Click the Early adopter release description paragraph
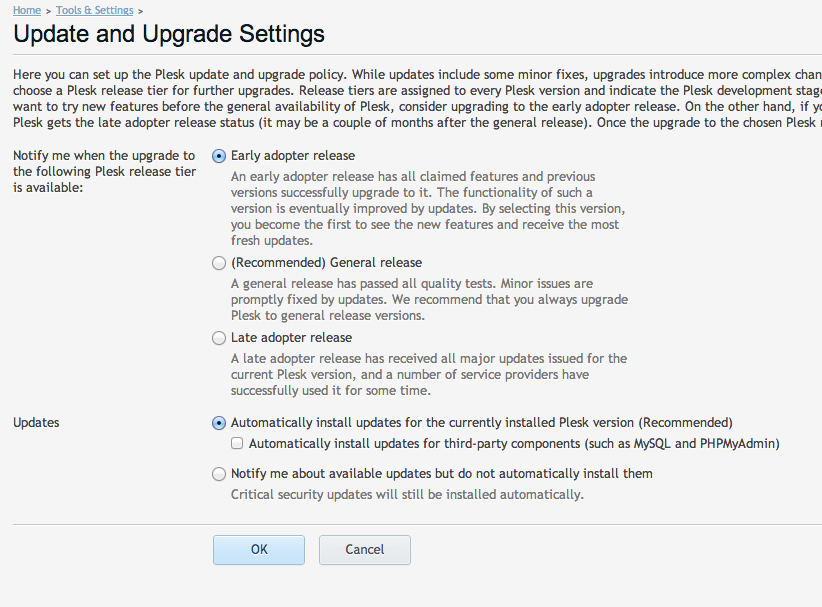The image size is (822, 607). pyautogui.click(x=428, y=209)
